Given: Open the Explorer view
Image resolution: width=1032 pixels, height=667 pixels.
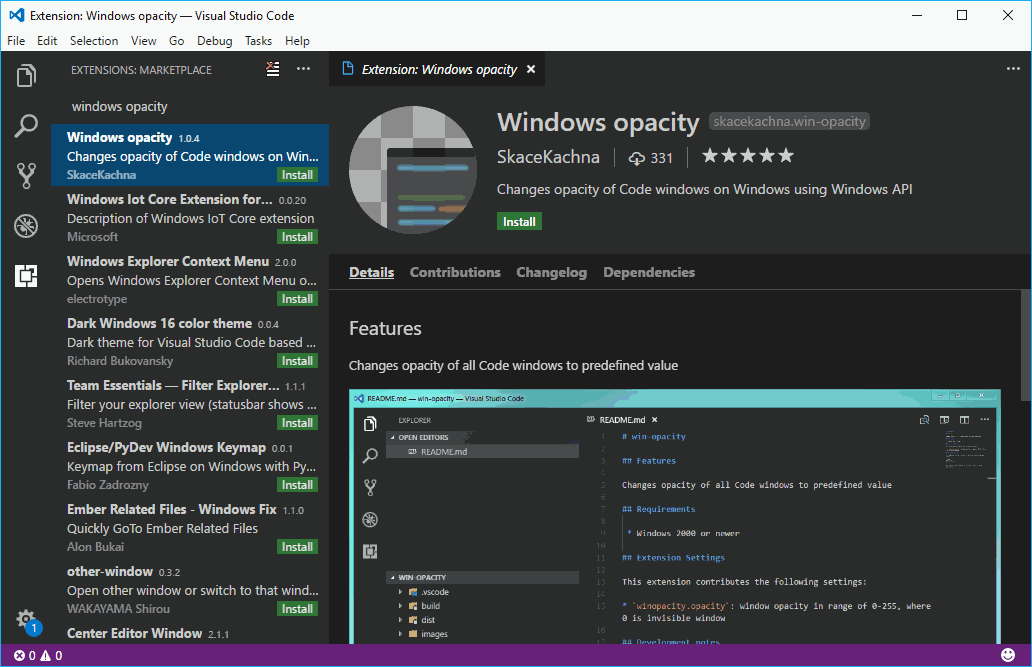Looking at the screenshot, I should pos(27,76).
